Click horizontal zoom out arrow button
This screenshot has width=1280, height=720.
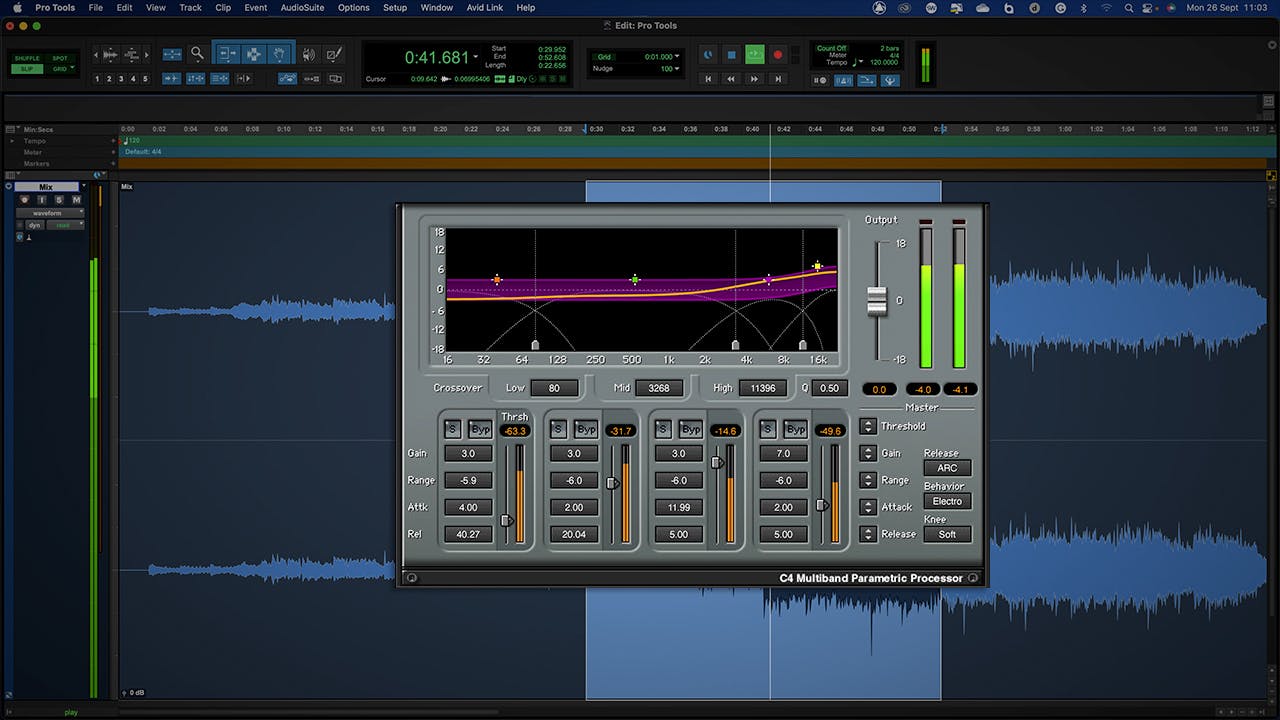(x=96, y=54)
